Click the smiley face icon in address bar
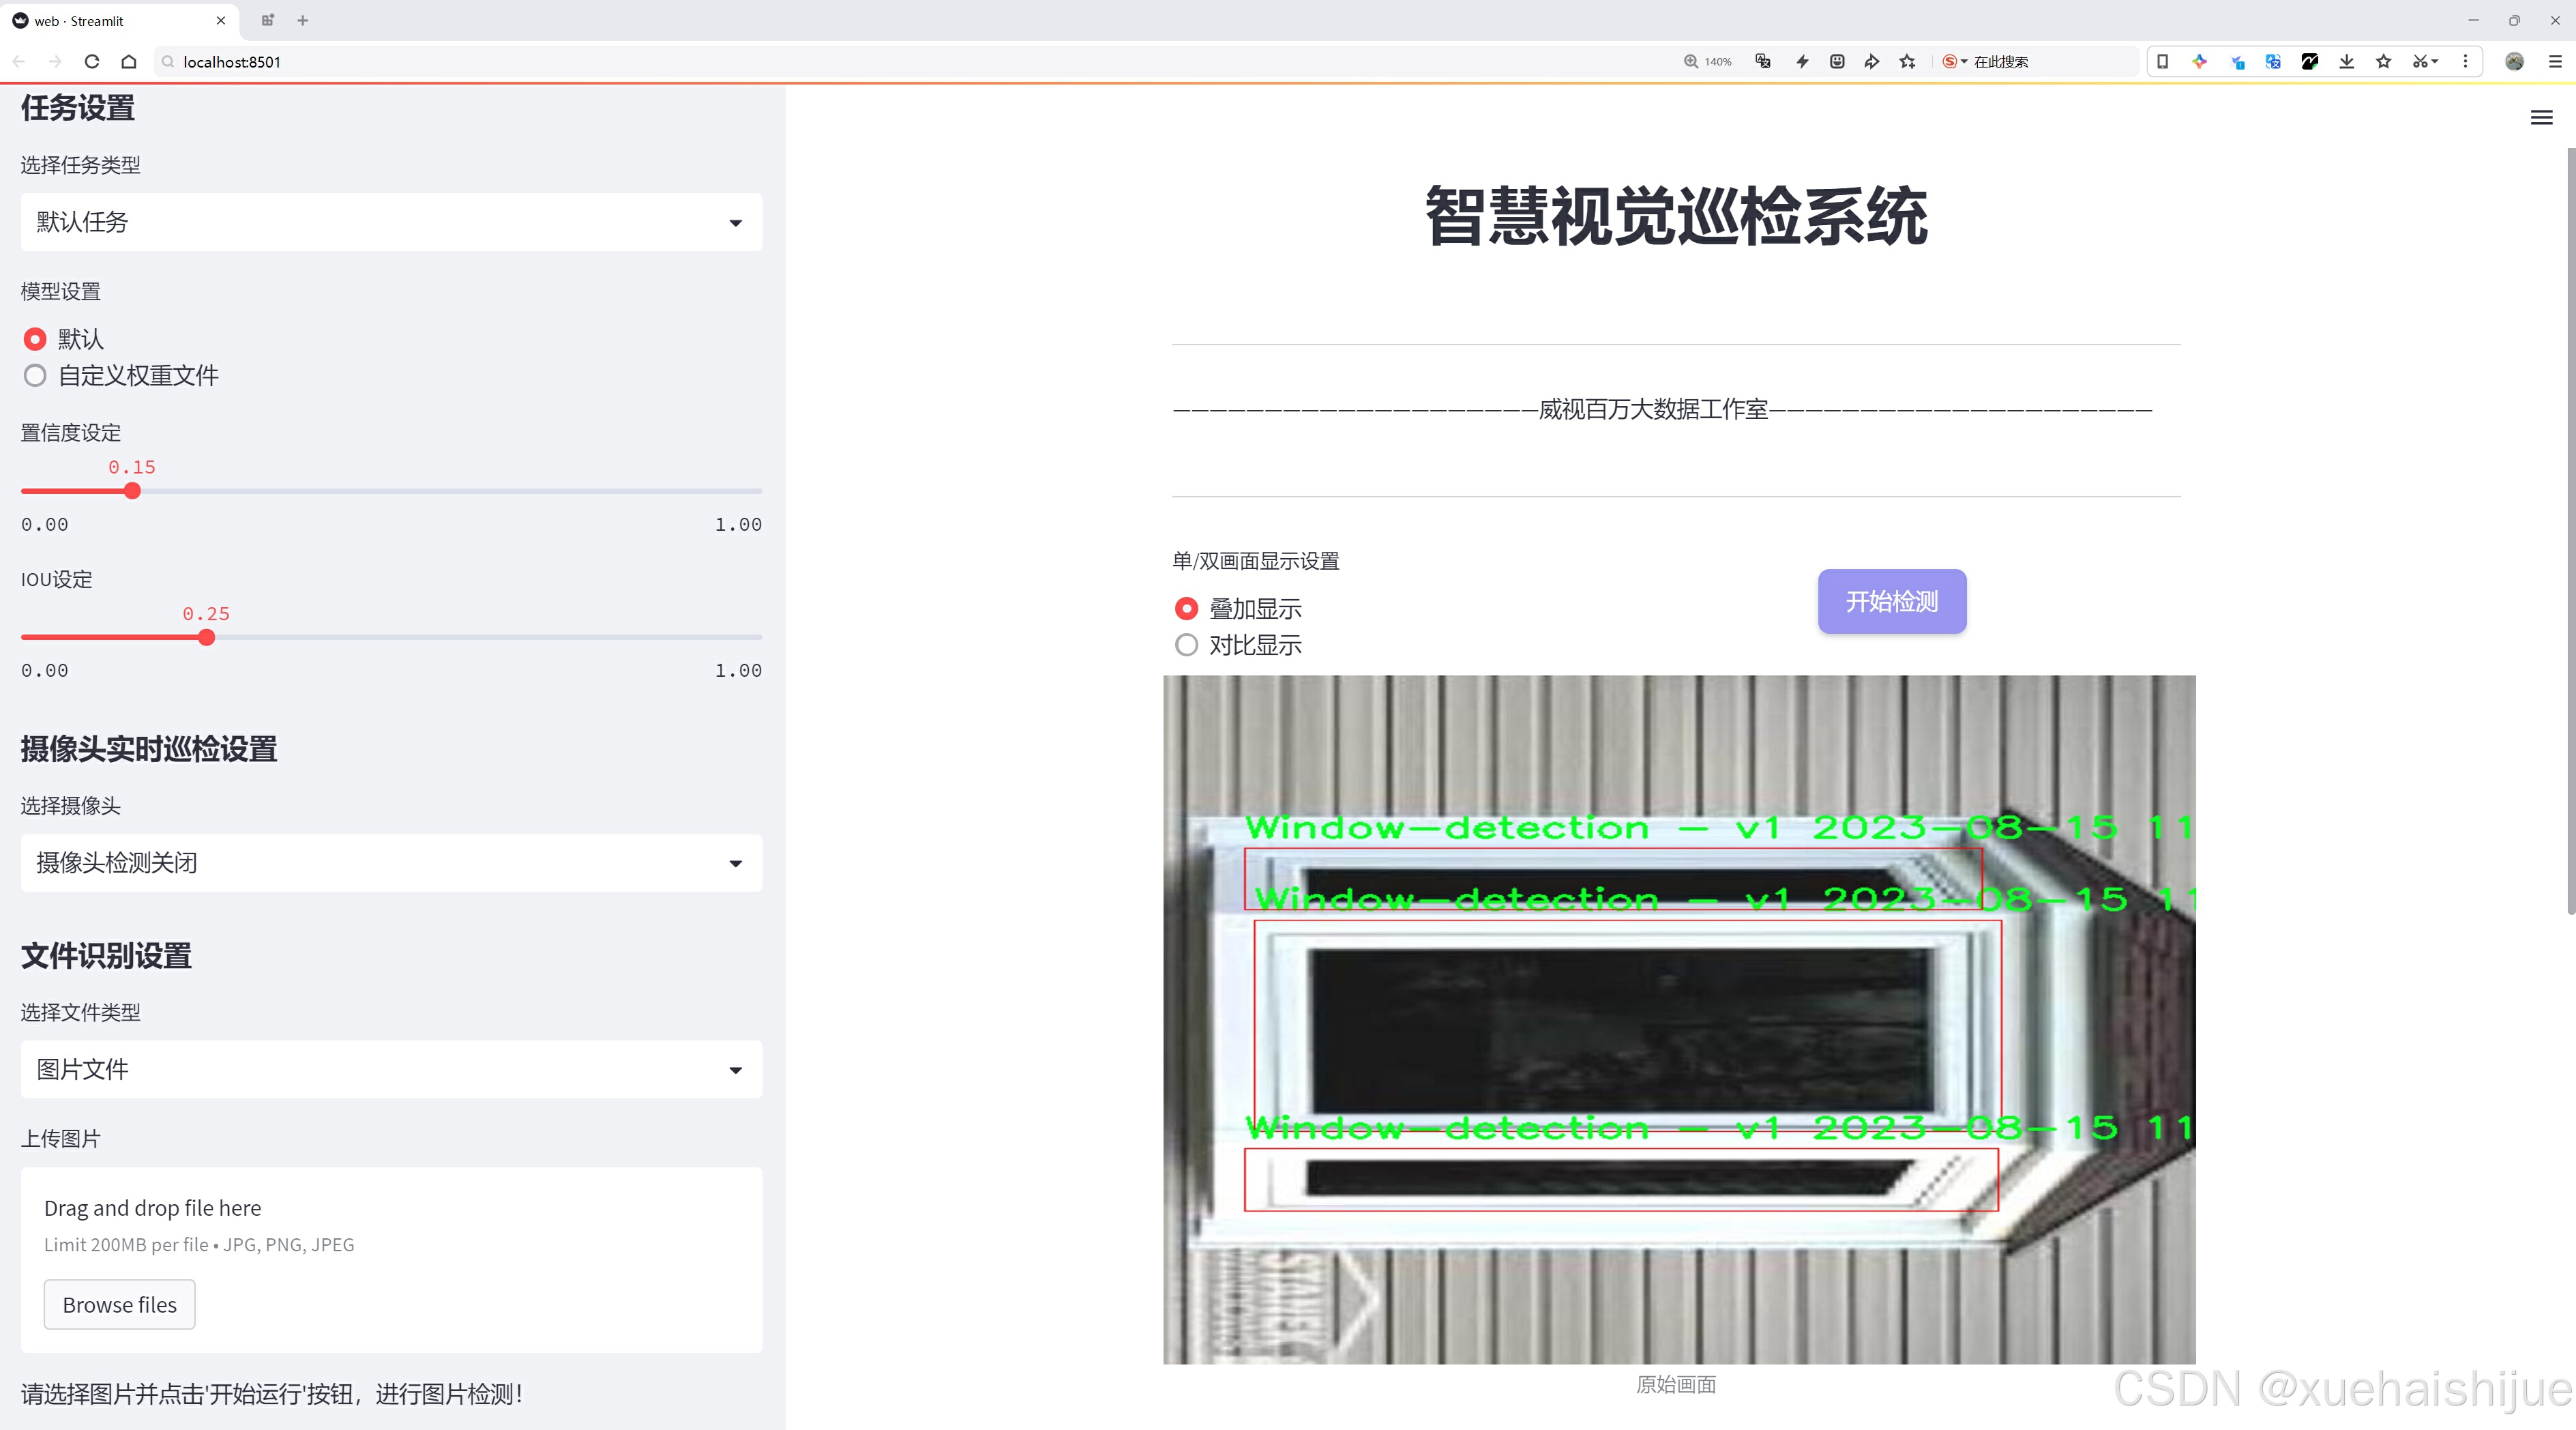Viewport: 2576px width, 1430px height. 1837,61
